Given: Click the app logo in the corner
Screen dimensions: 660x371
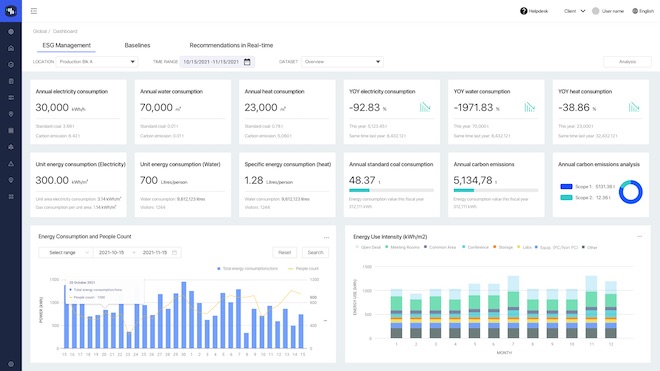Looking at the screenshot, I should [x=11, y=11].
